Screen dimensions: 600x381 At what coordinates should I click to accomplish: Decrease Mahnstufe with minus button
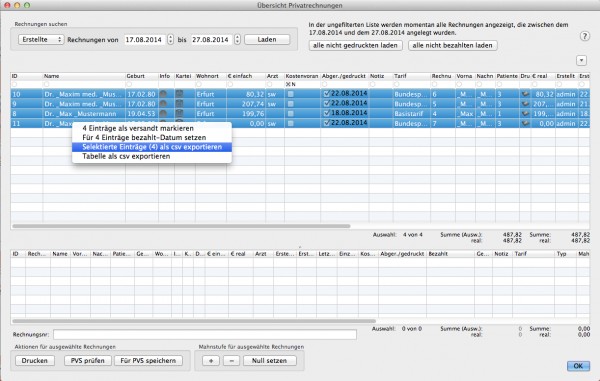(x=232, y=361)
